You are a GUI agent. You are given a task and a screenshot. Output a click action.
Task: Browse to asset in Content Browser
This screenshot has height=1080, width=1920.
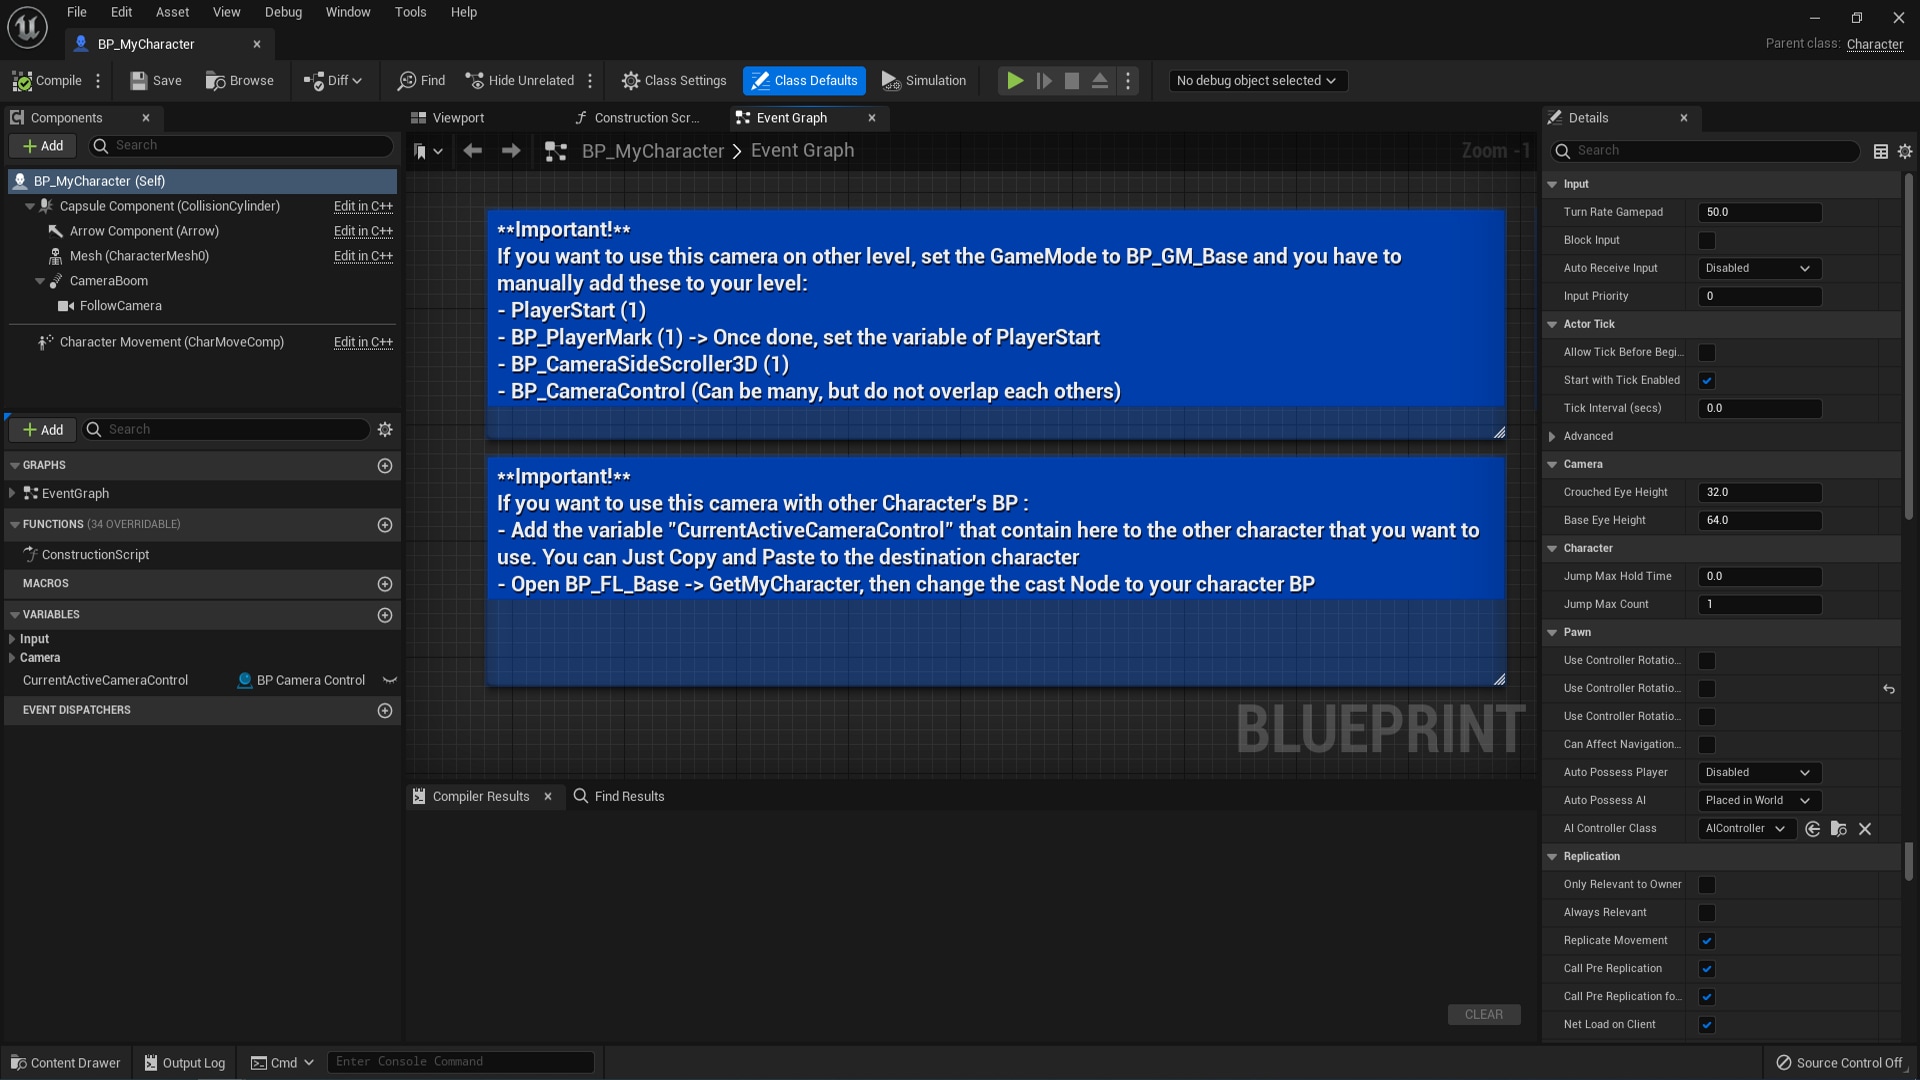240,81
